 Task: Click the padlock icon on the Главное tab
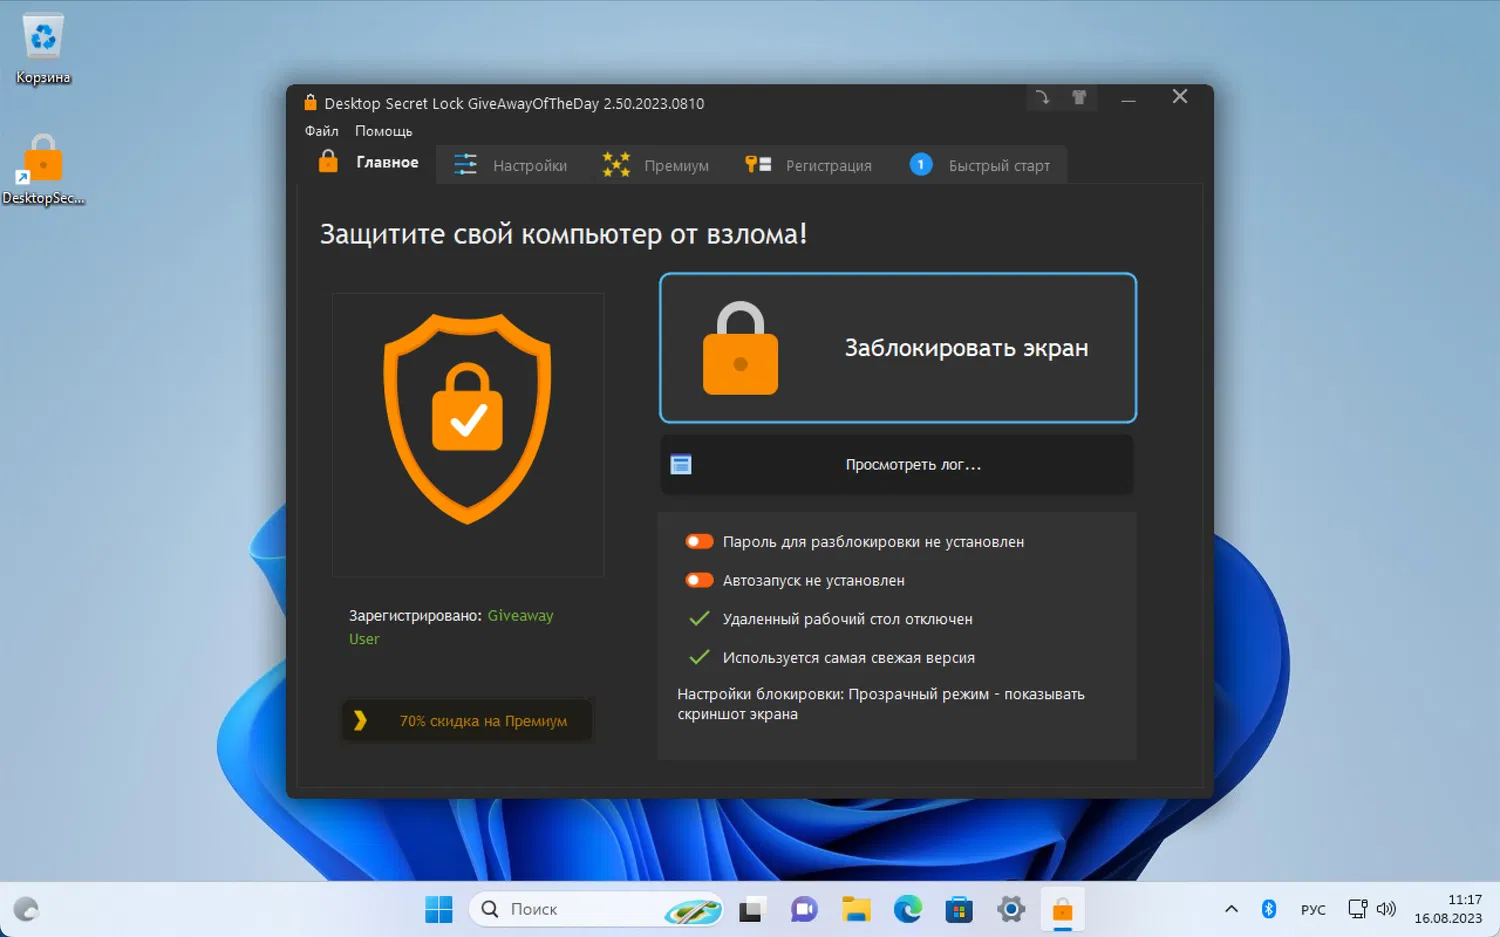(327, 161)
